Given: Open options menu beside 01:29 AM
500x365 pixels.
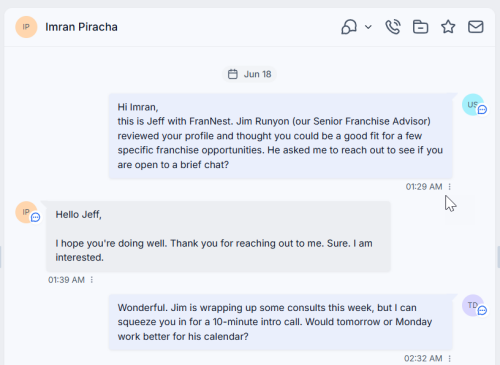Looking at the screenshot, I should click(x=450, y=187).
